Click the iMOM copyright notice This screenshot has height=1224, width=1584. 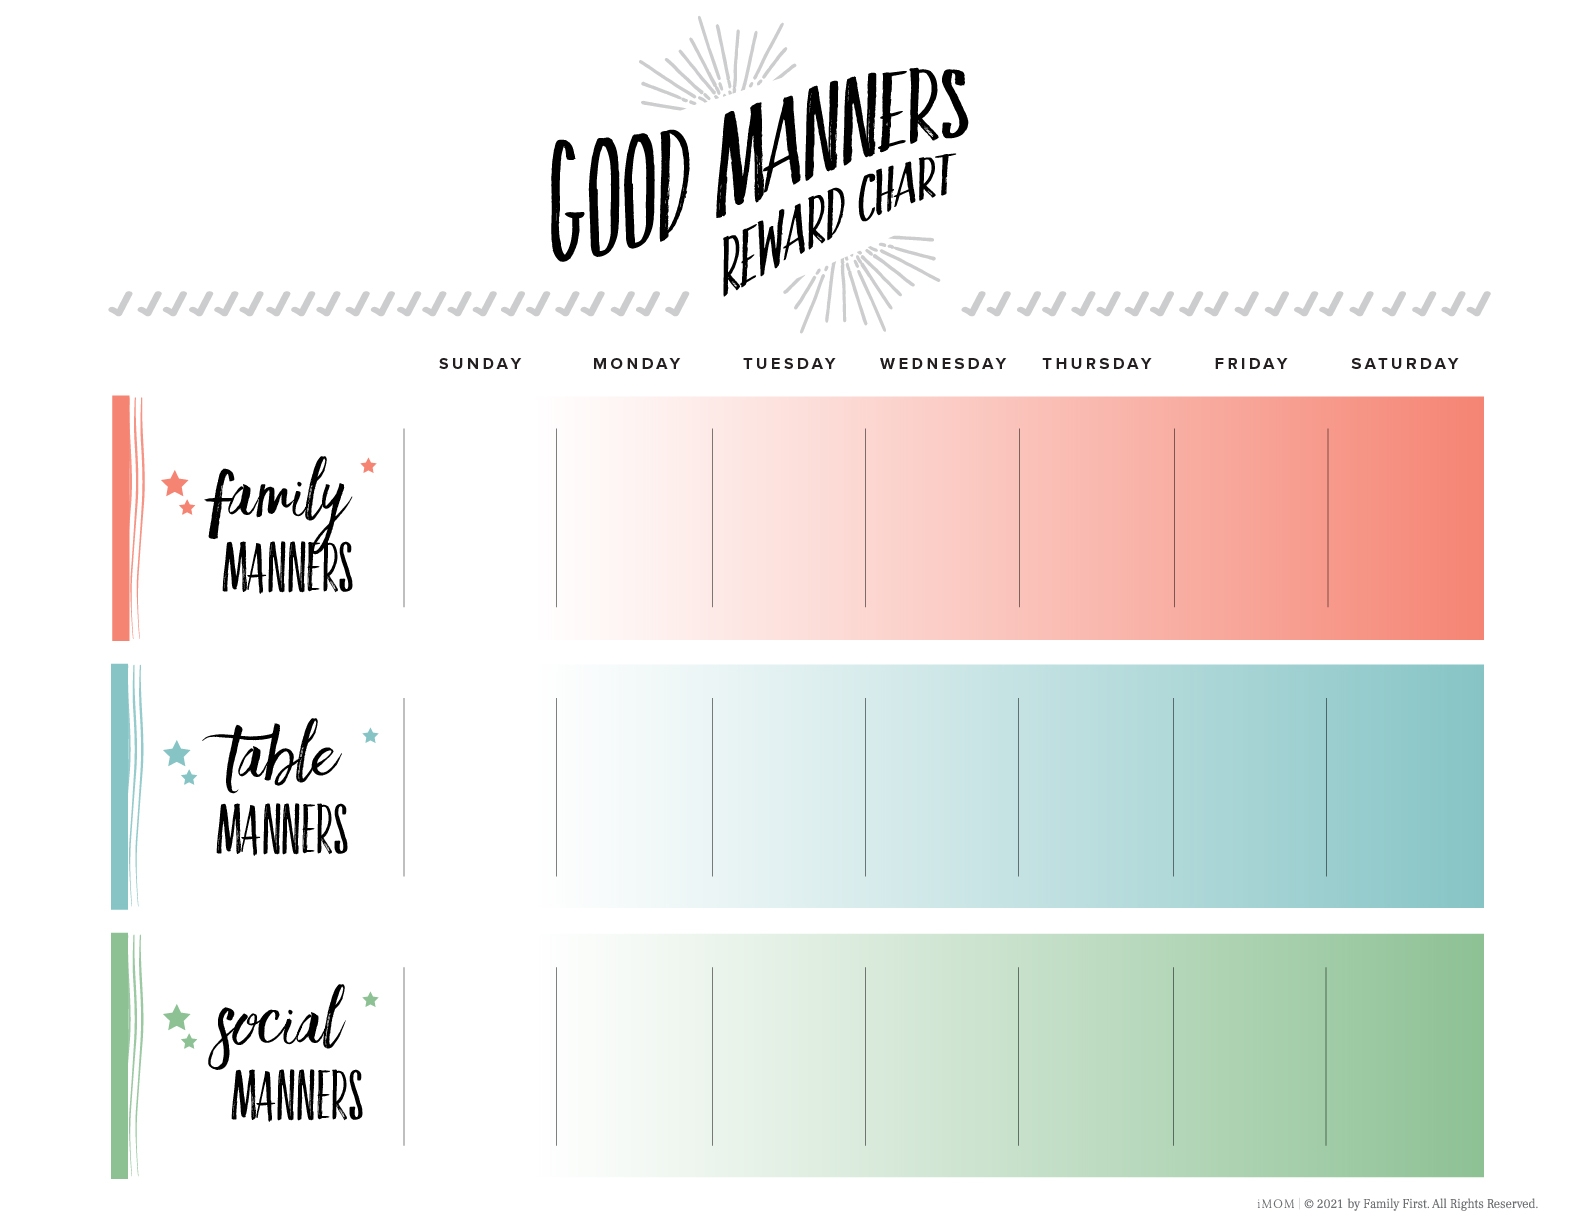click(x=1397, y=1204)
